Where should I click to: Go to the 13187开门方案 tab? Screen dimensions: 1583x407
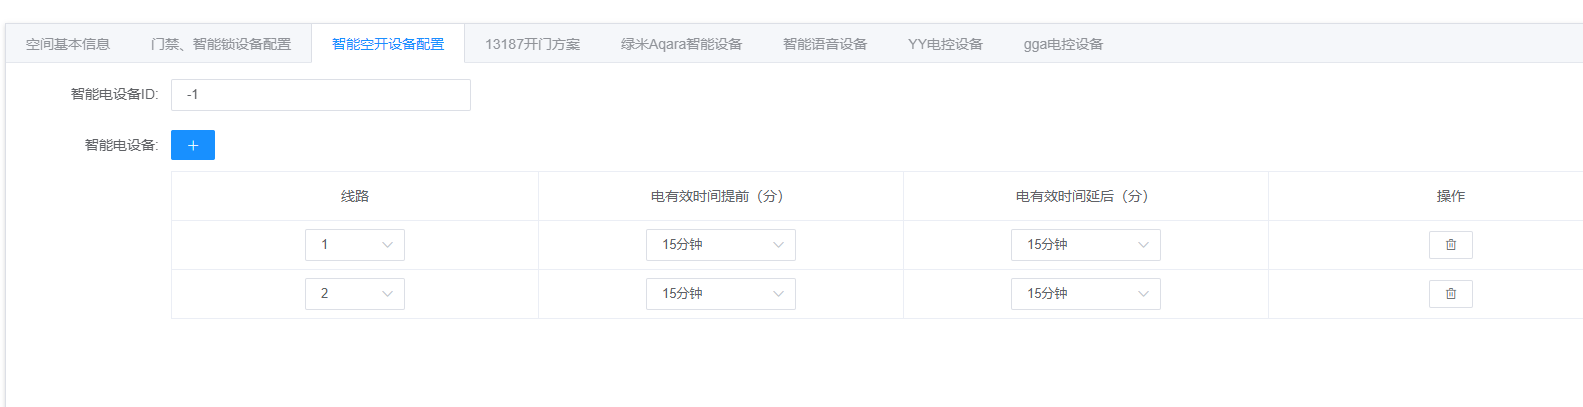click(532, 44)
